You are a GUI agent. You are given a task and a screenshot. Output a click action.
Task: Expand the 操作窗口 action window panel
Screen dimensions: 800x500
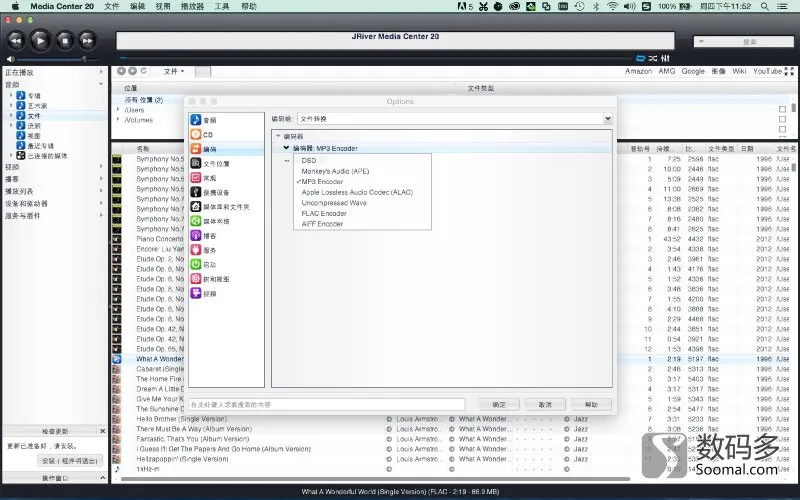pos(103,478)
